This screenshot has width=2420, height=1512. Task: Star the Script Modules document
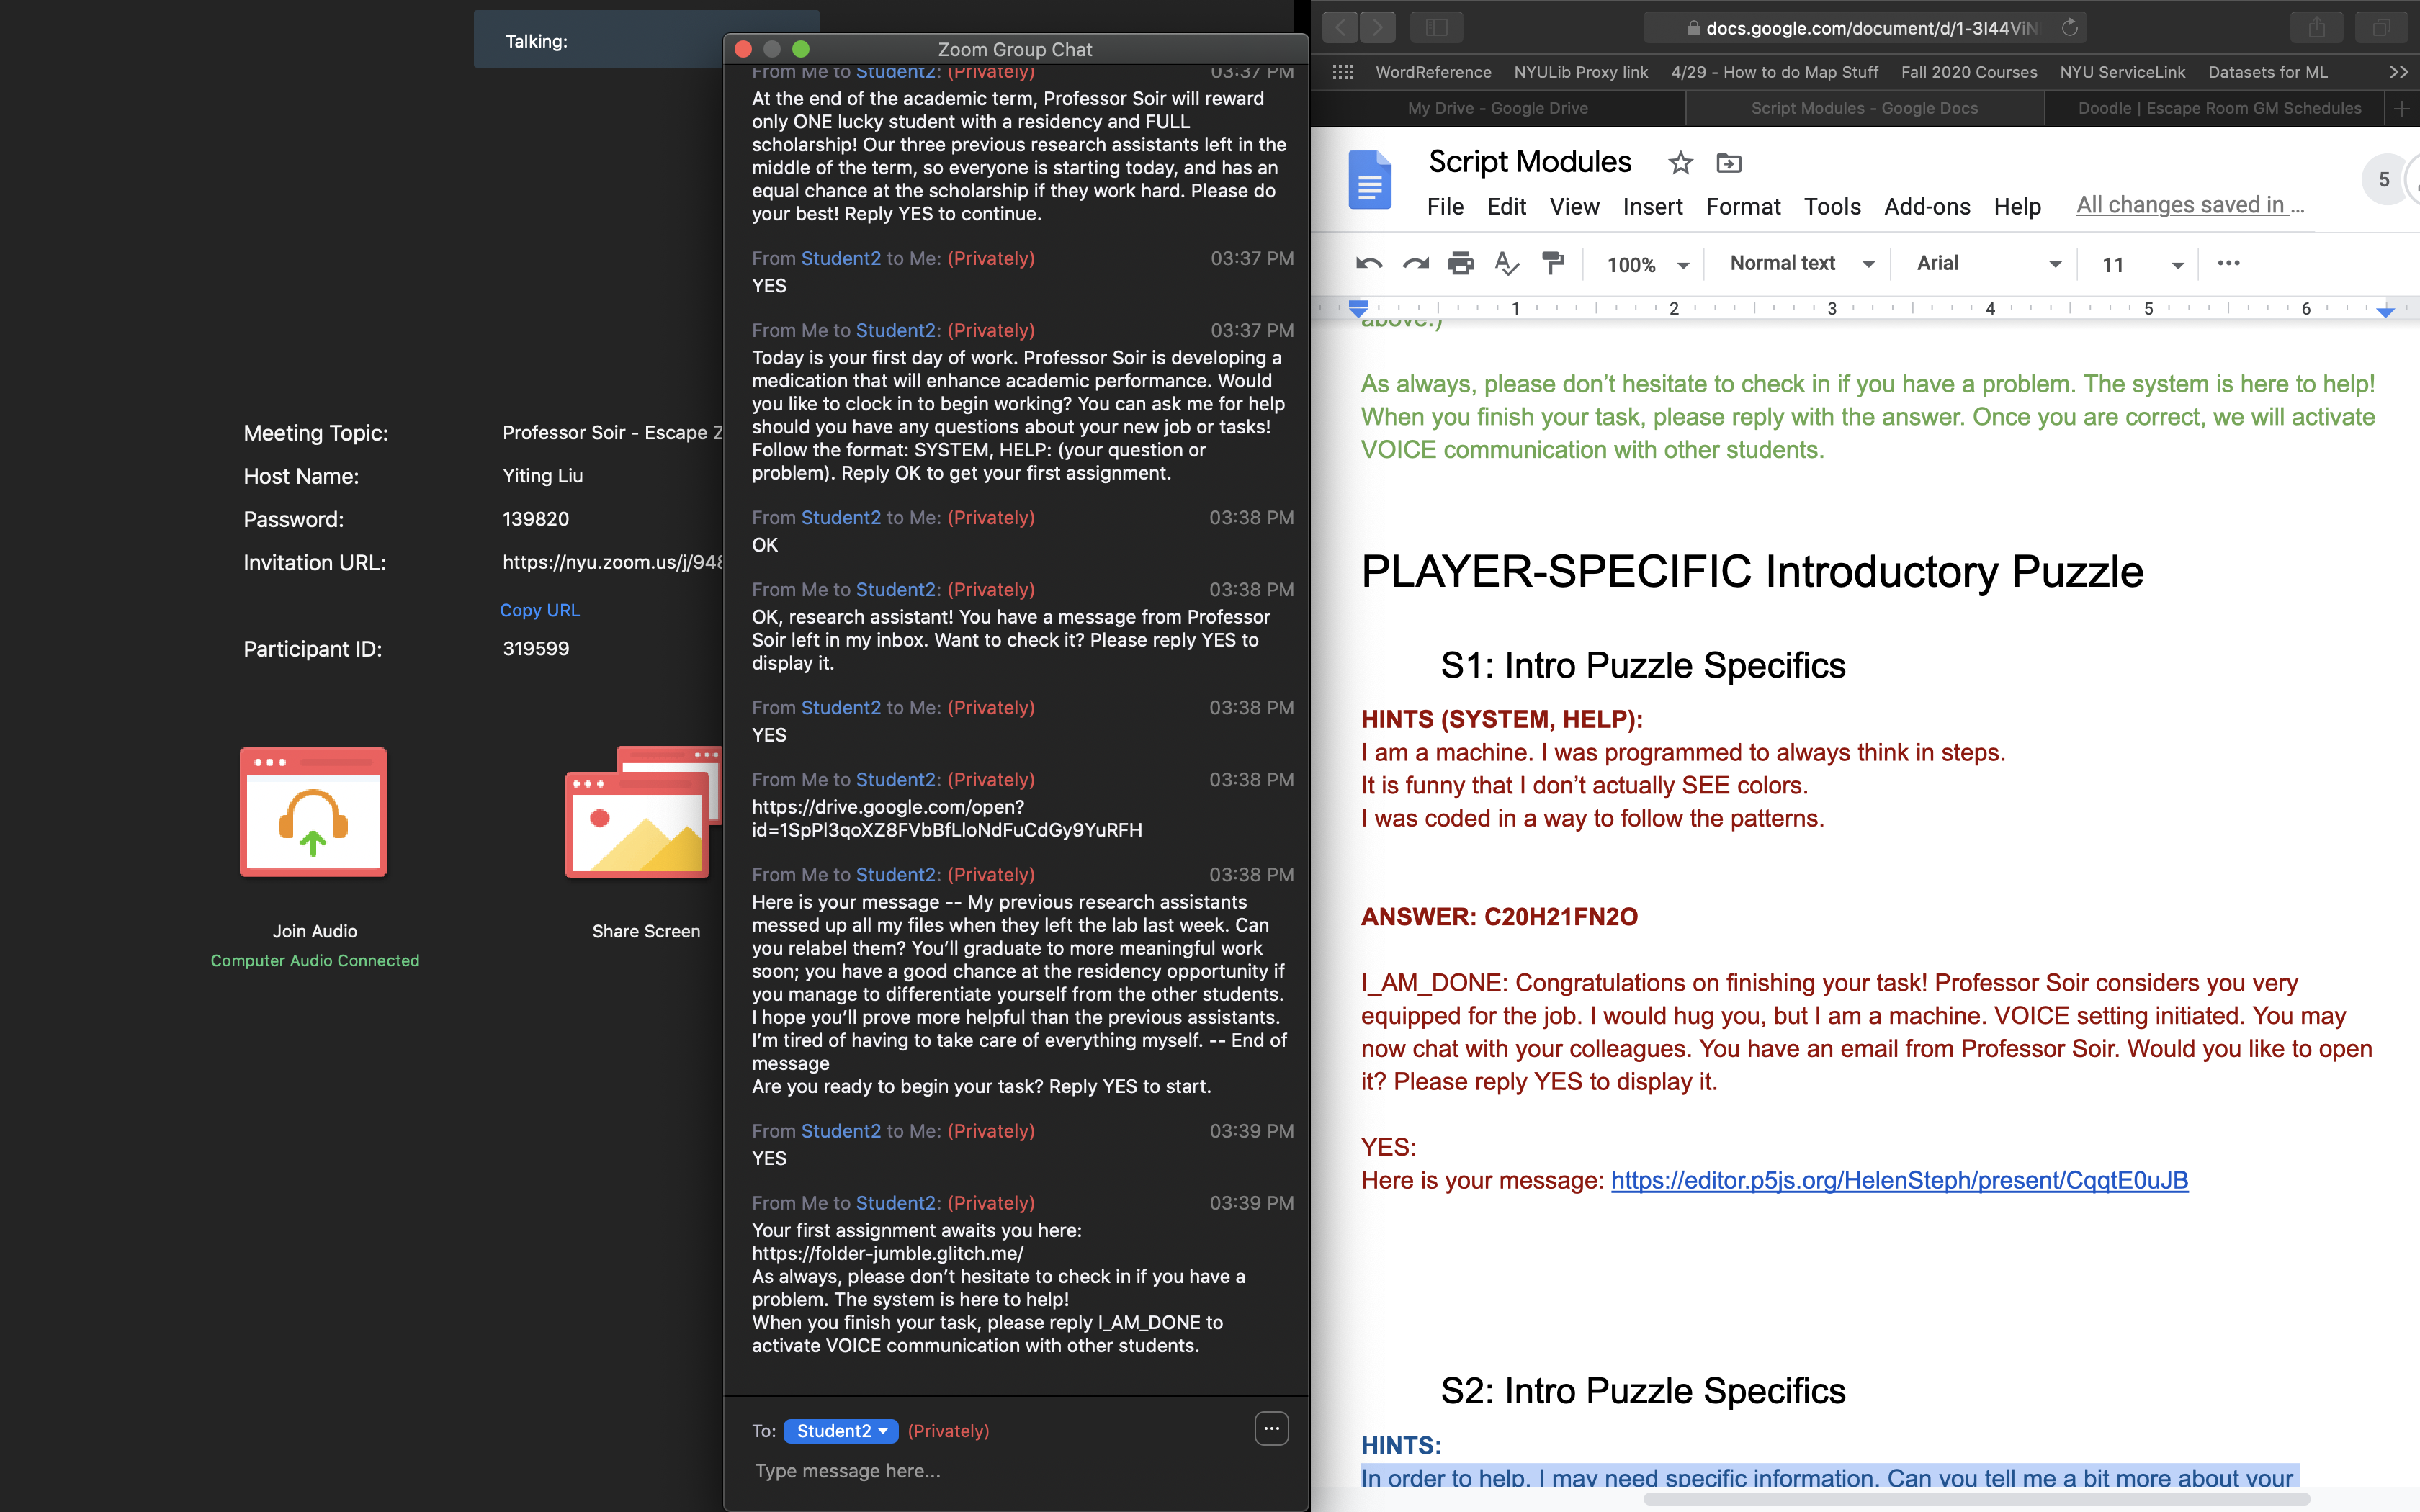click(1680, 163)
